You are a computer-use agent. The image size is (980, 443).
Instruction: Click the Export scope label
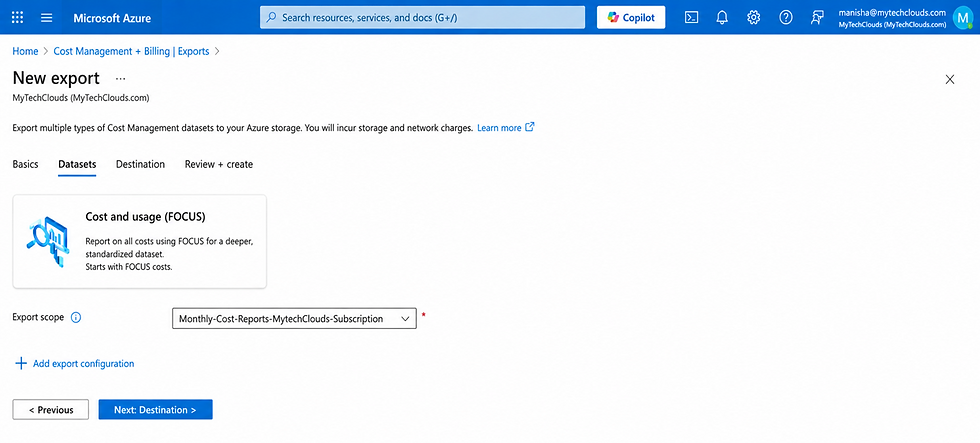coord(38,317)
